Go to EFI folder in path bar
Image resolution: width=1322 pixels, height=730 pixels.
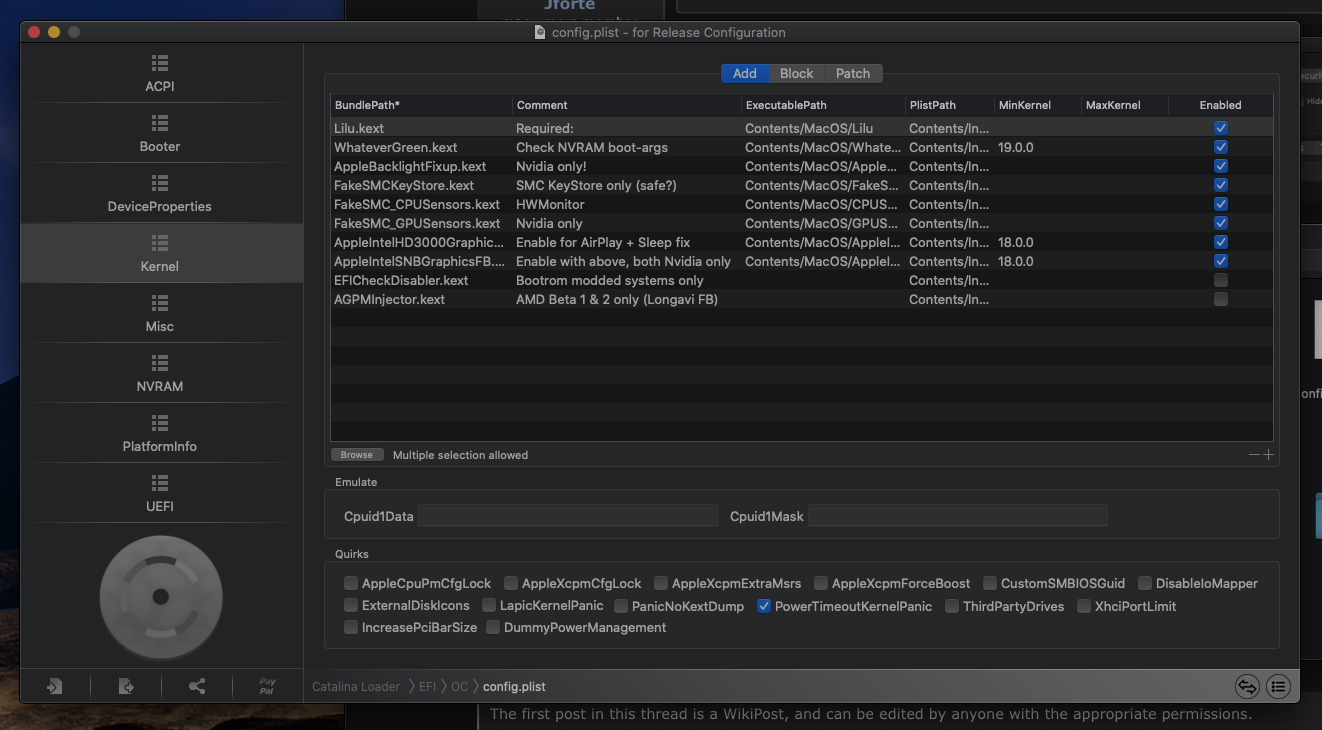(x=427, y=687)
